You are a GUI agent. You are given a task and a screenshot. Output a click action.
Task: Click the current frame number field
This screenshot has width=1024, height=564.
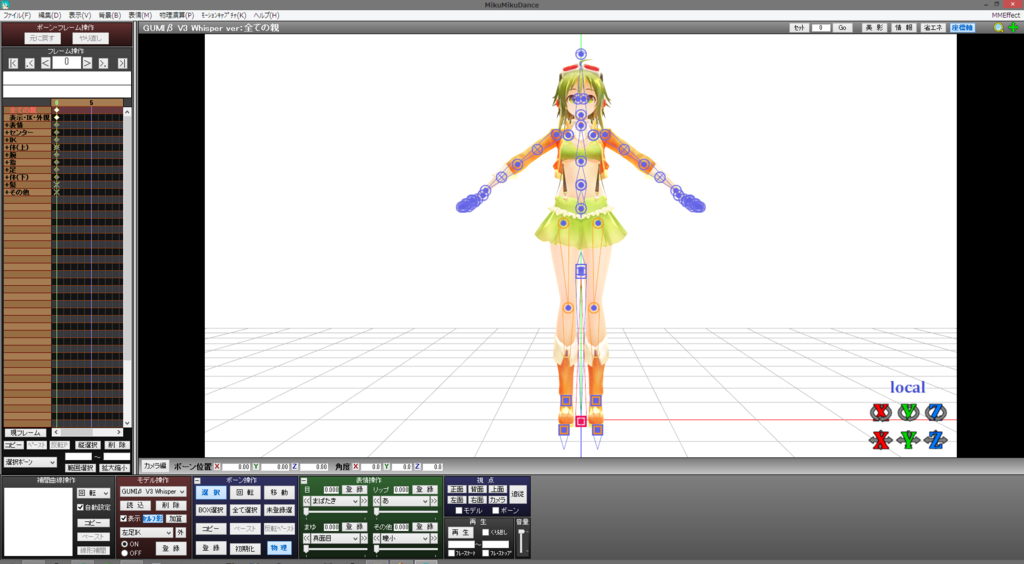(x=67, y=62)
